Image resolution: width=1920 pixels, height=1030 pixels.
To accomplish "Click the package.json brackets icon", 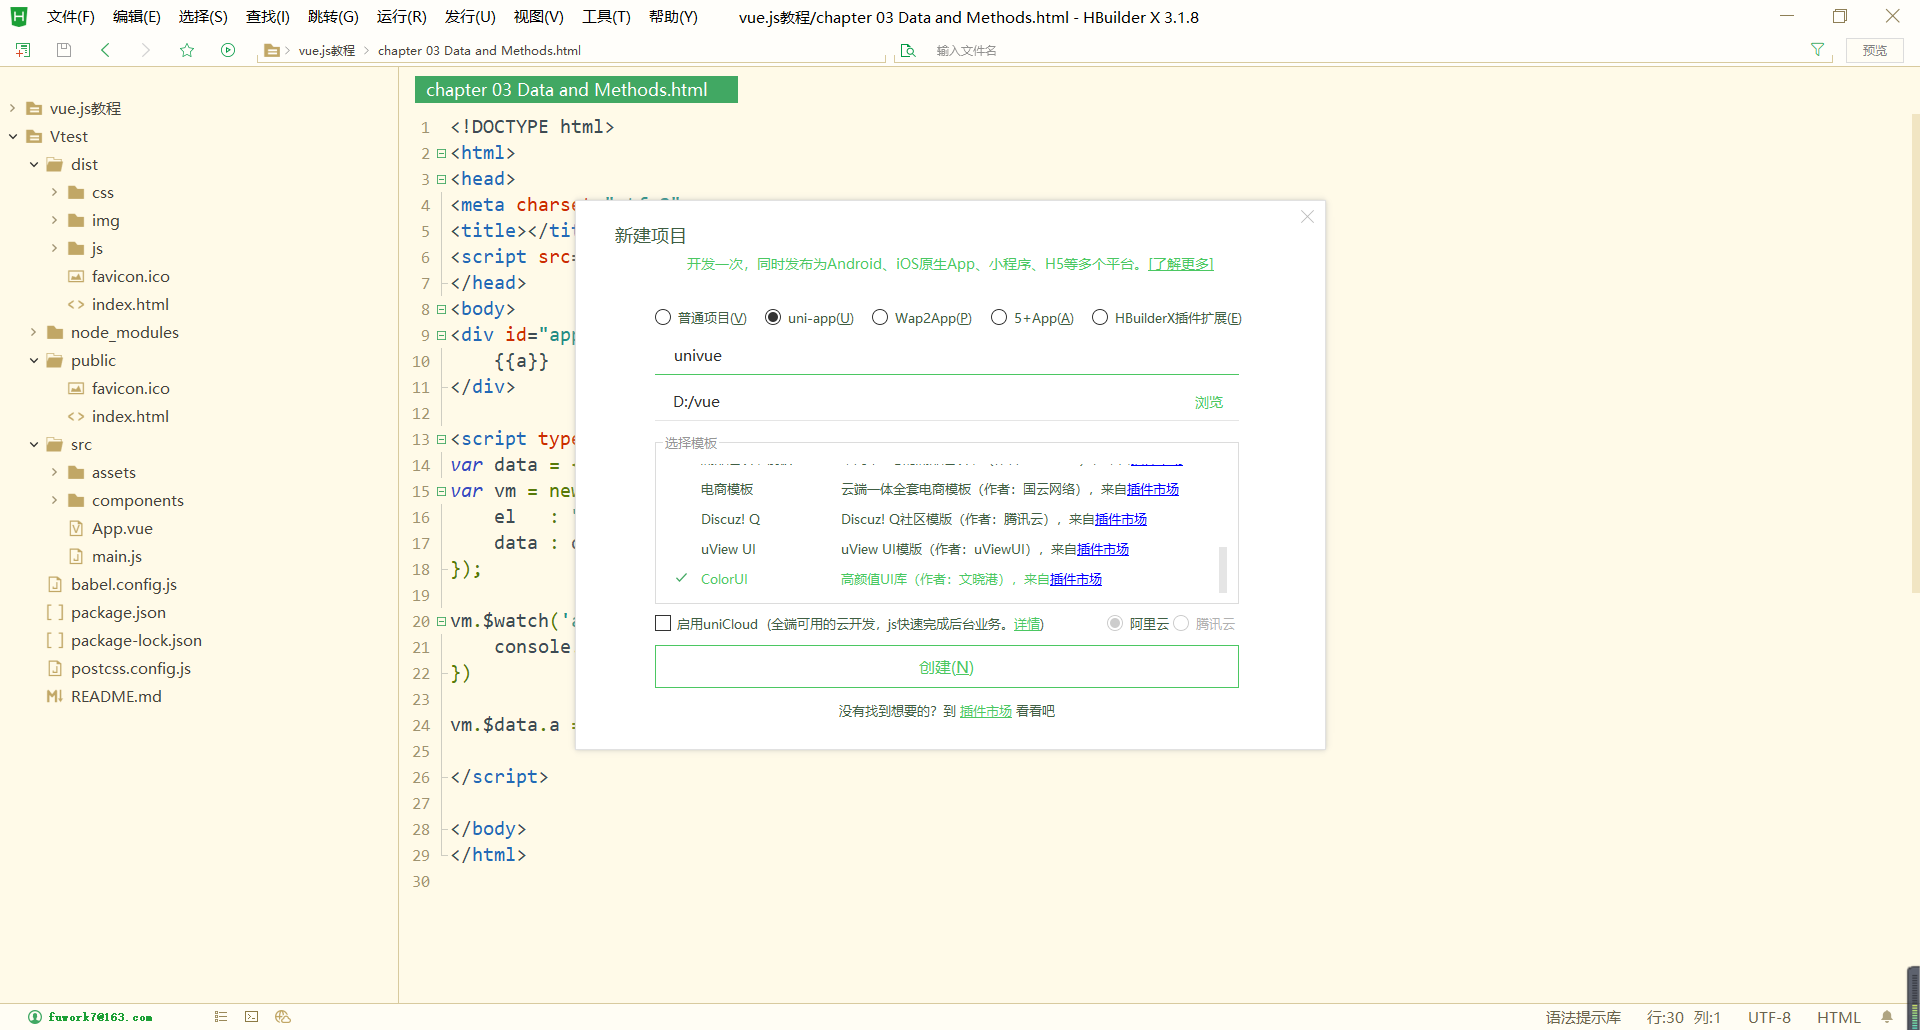I will pos(55,612).
